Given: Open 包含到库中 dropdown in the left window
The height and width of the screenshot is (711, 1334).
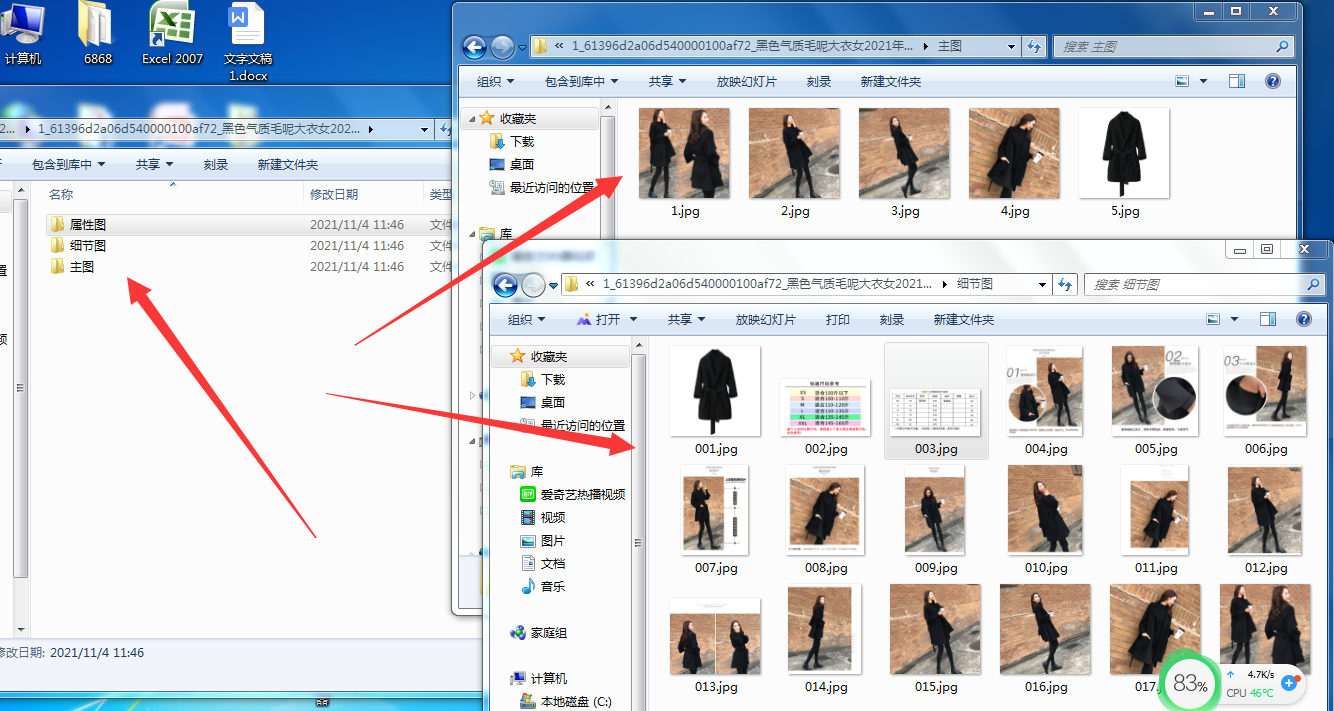Looking at the screenshot, I should [68, 164].
